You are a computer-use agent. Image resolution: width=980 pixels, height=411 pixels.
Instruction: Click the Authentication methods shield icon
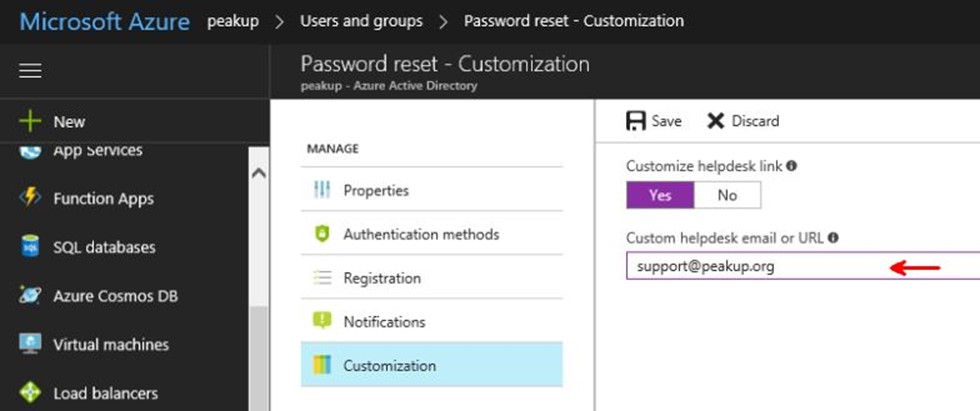tap(322, 234)
